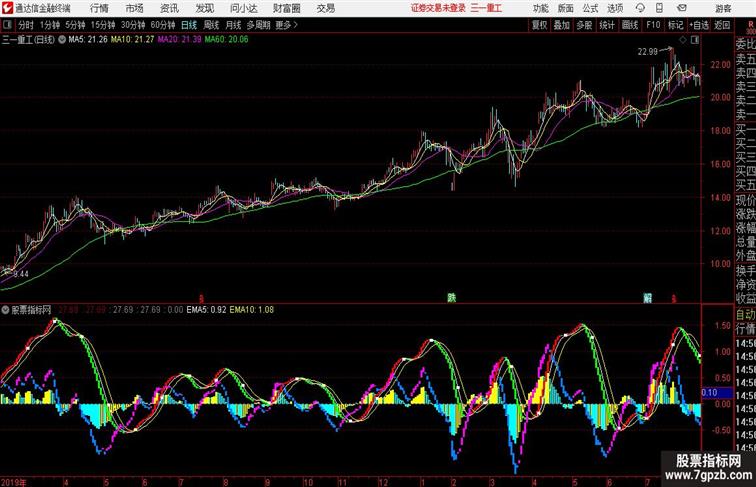Open the 功能 menu
This screenshot has width=756, height=487.
[541, 8]
